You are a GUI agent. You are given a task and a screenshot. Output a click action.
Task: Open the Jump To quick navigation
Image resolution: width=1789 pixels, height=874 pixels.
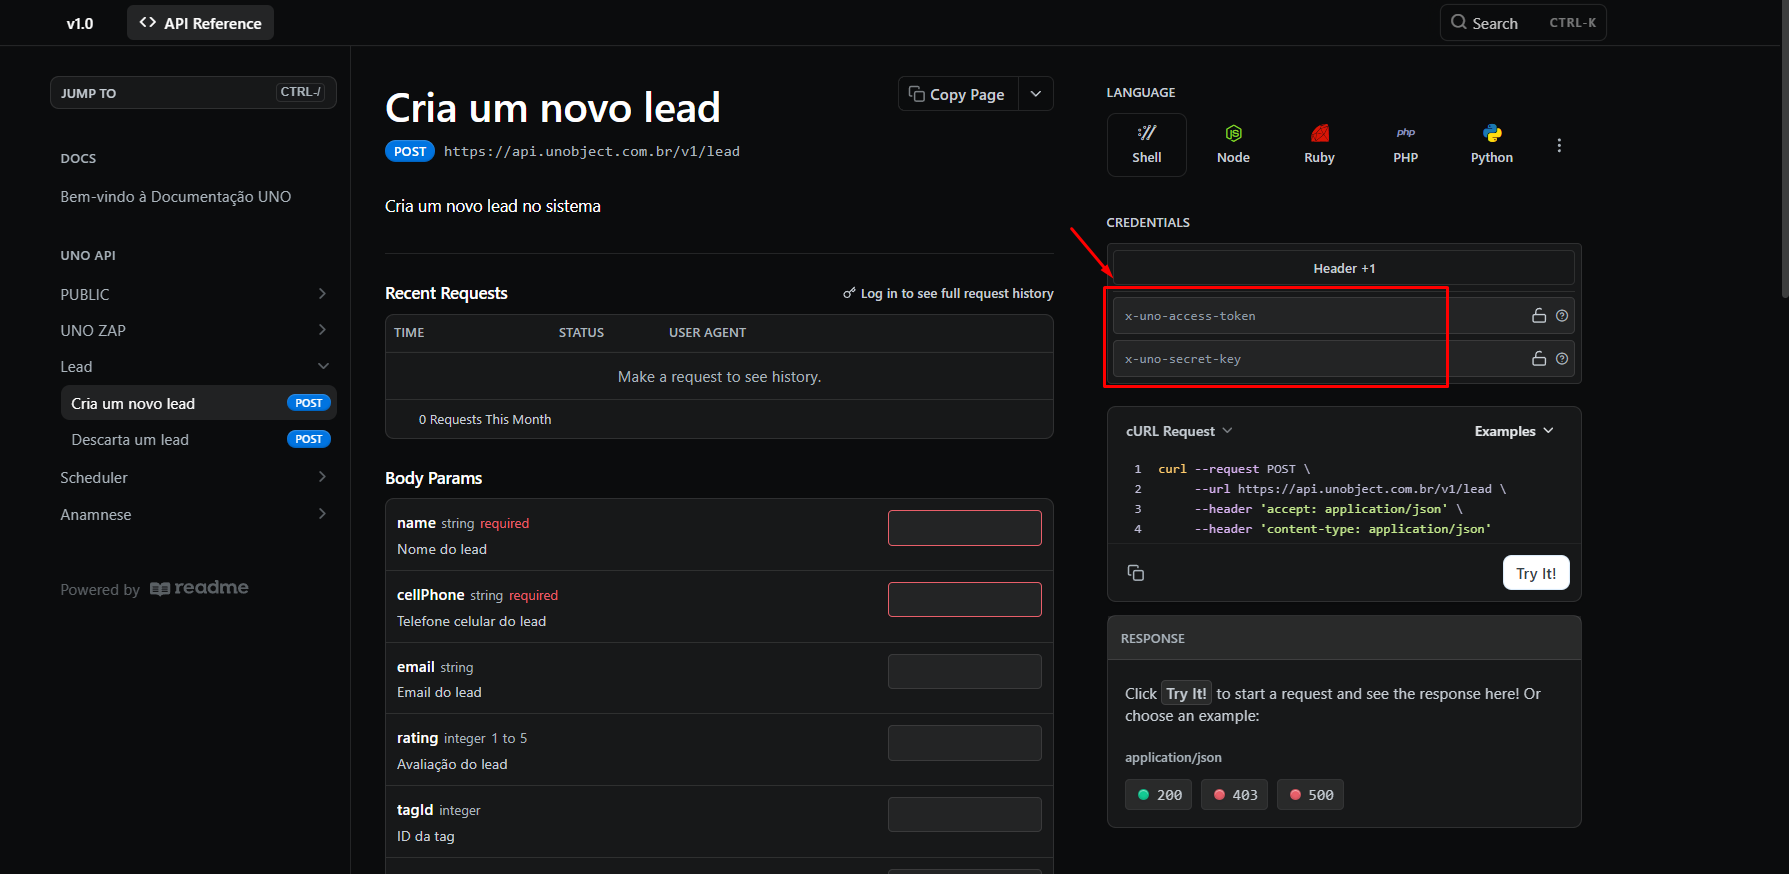[193, 92]
